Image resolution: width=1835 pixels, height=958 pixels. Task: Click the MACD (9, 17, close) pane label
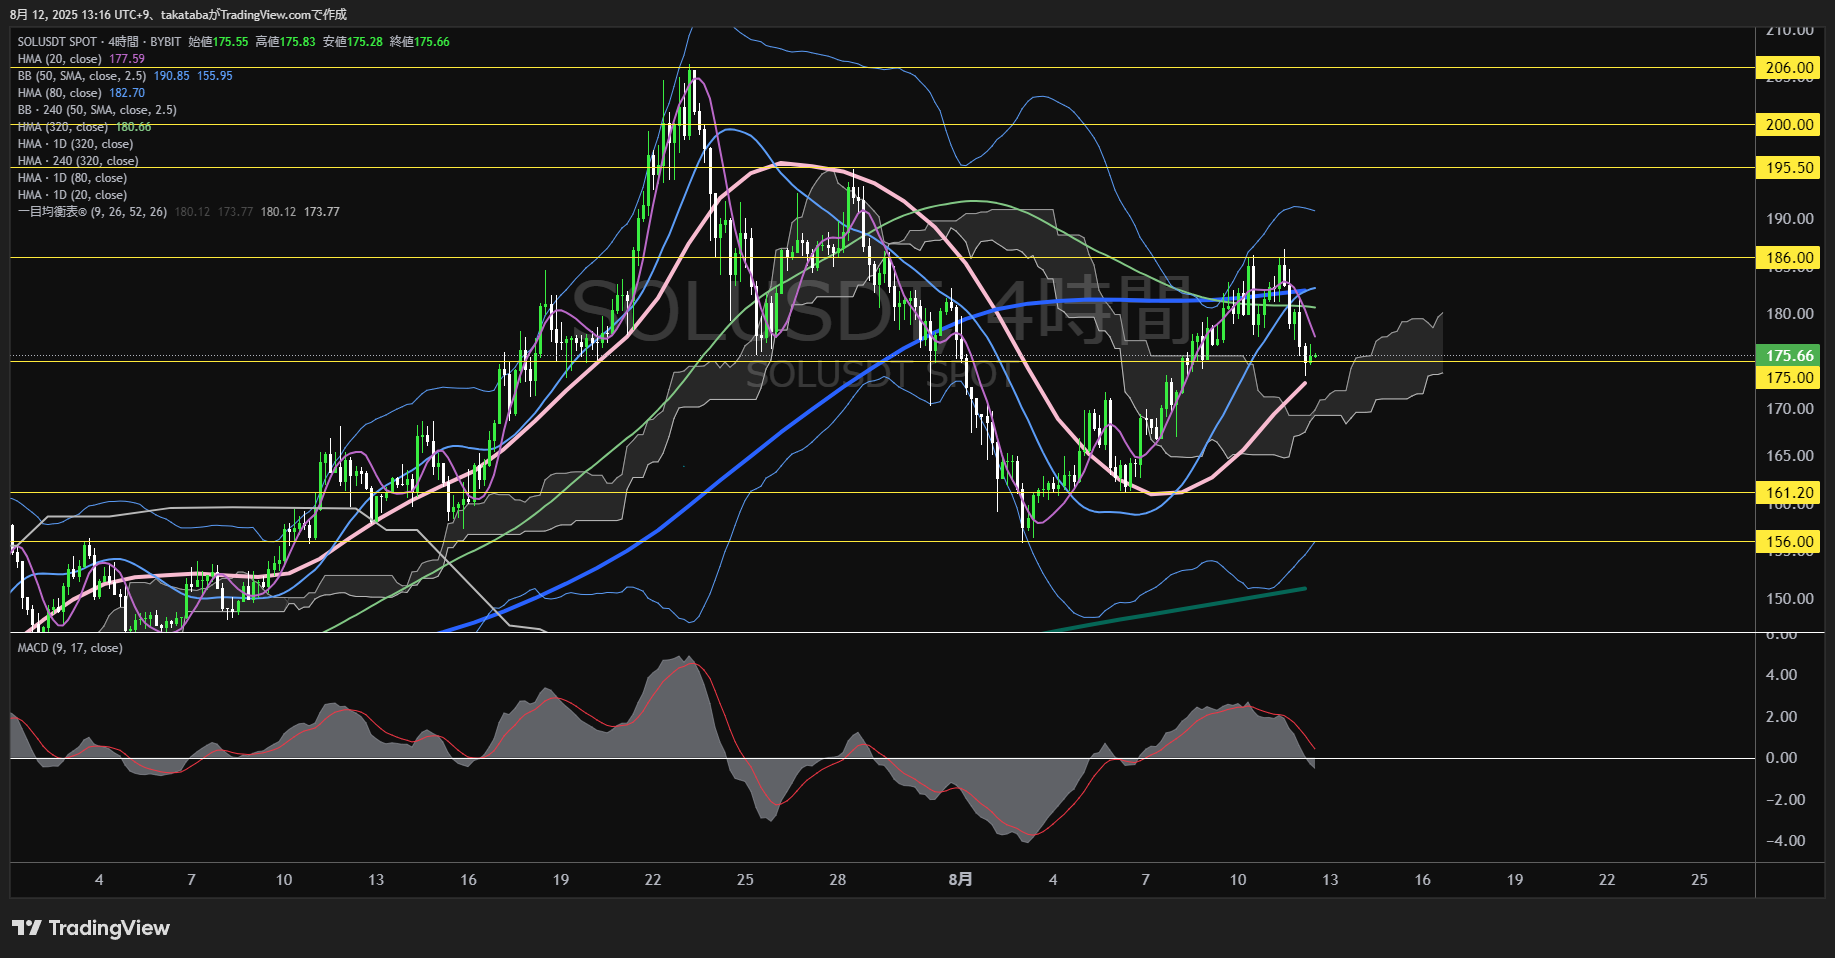point(70,648)
